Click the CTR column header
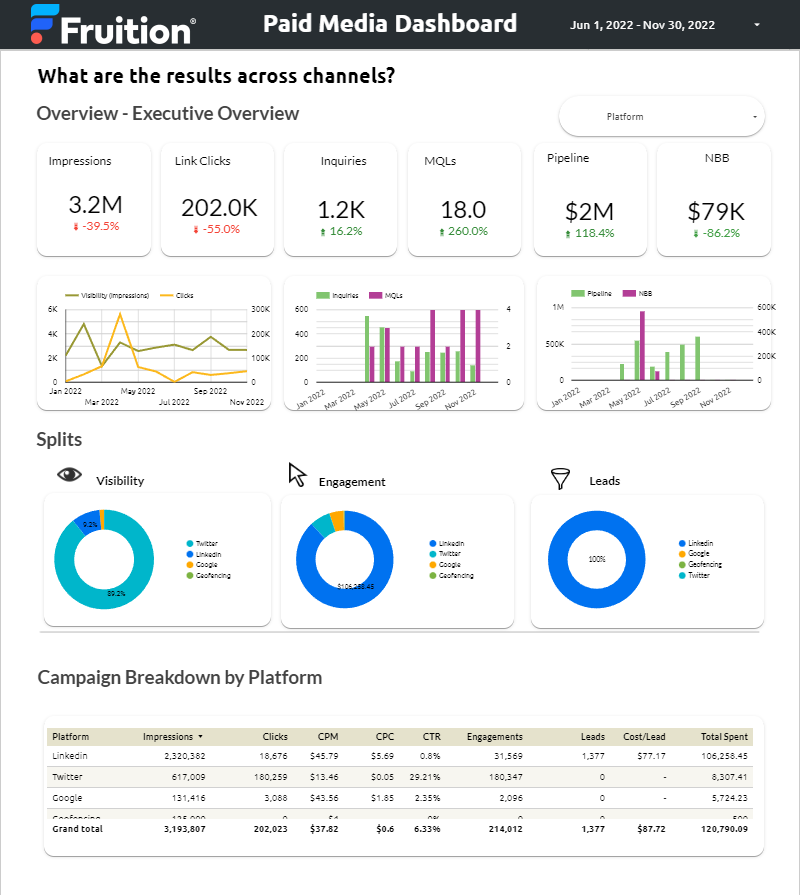800x895 pixels. pyautogui.click(x=431, y=737)
